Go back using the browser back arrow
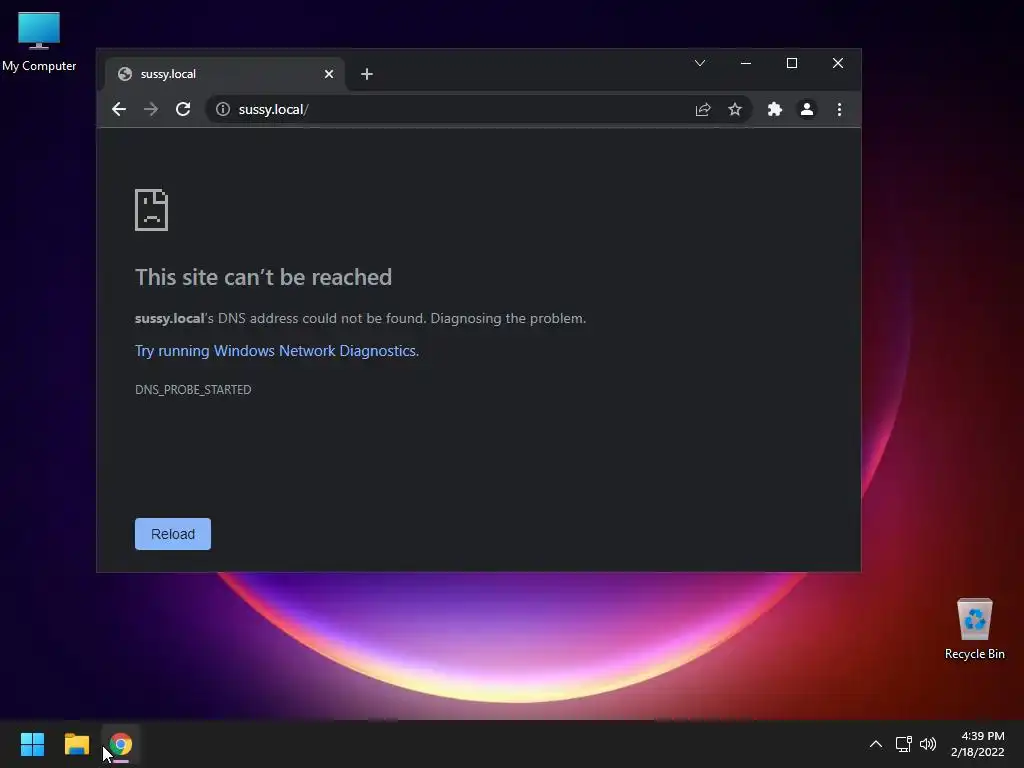1024x768 pixels. point(119,109)
